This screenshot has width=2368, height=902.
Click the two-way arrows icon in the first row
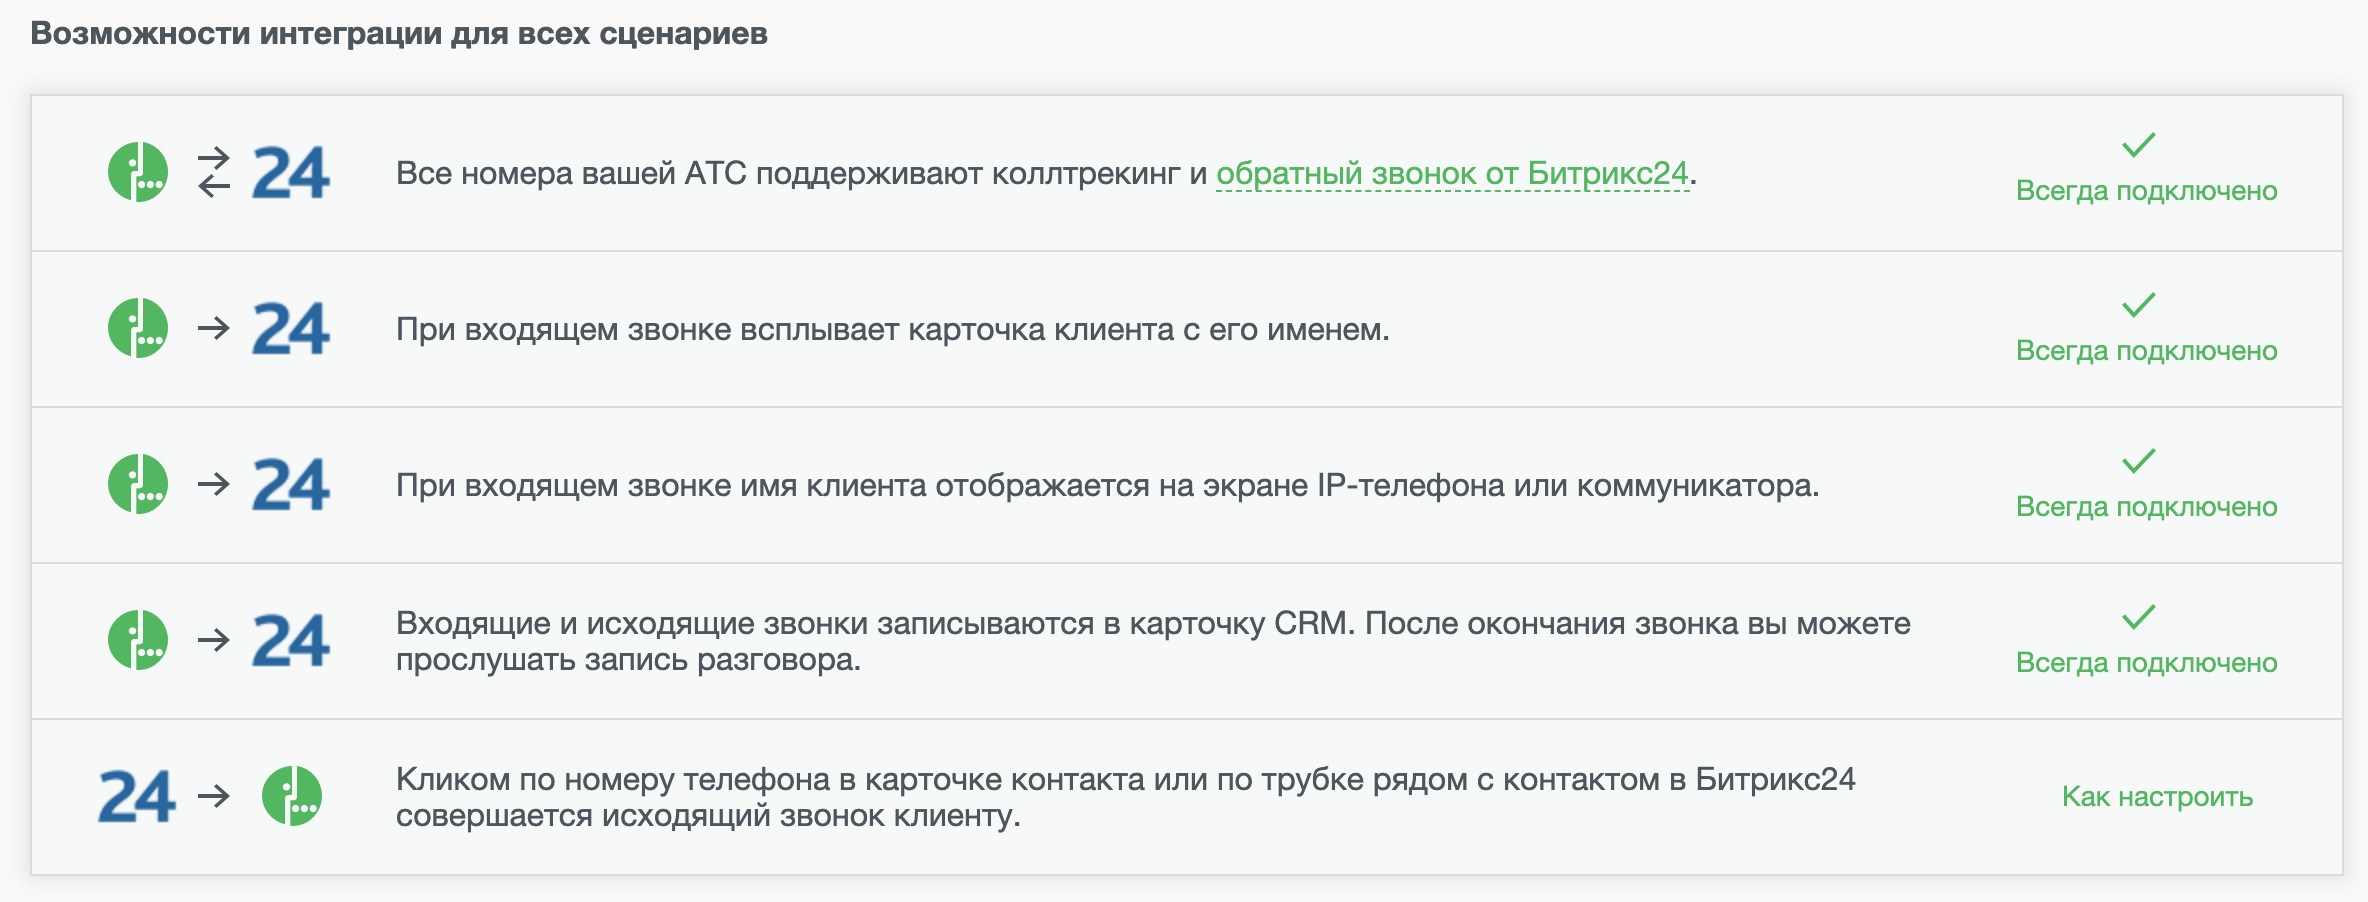coord(214,172)
